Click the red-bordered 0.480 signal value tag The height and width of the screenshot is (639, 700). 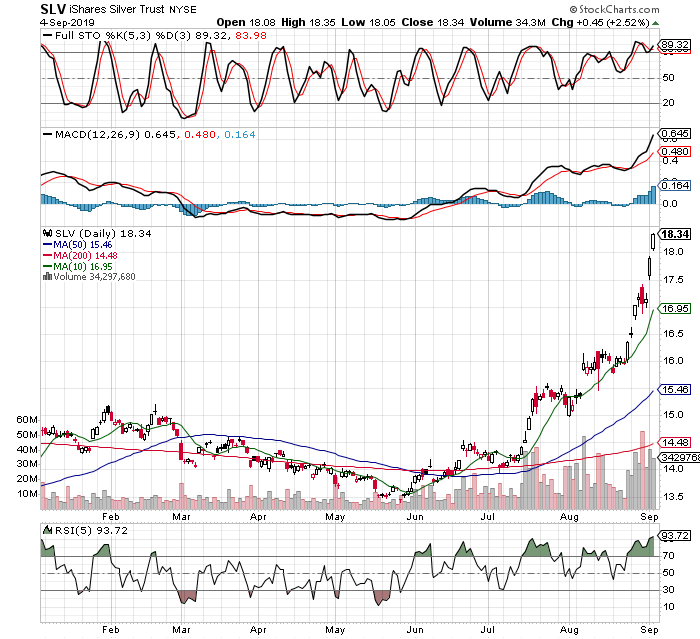coord(675,152)
